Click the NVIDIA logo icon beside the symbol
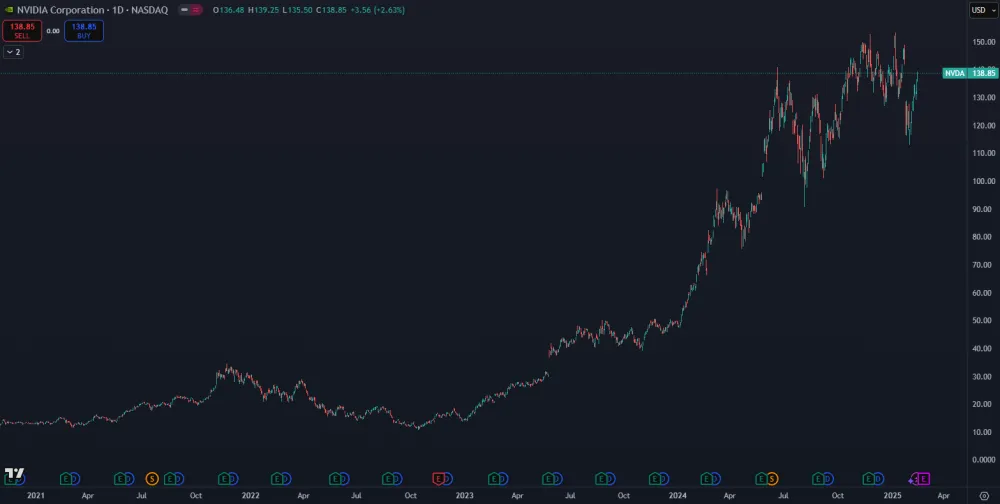The image size is (1000, 504). coord(9,9)
